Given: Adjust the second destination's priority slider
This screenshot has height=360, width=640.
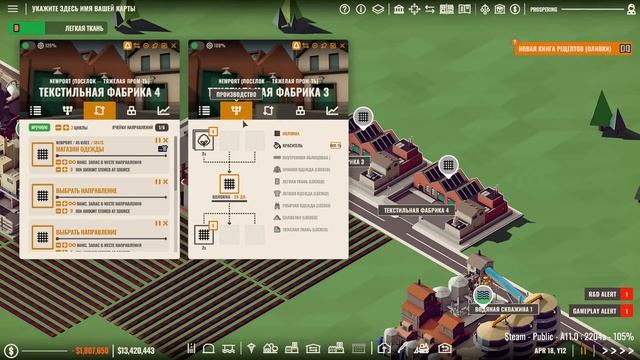Looking at the screenshot, I should pyautogui.click(x=111, y=197).
